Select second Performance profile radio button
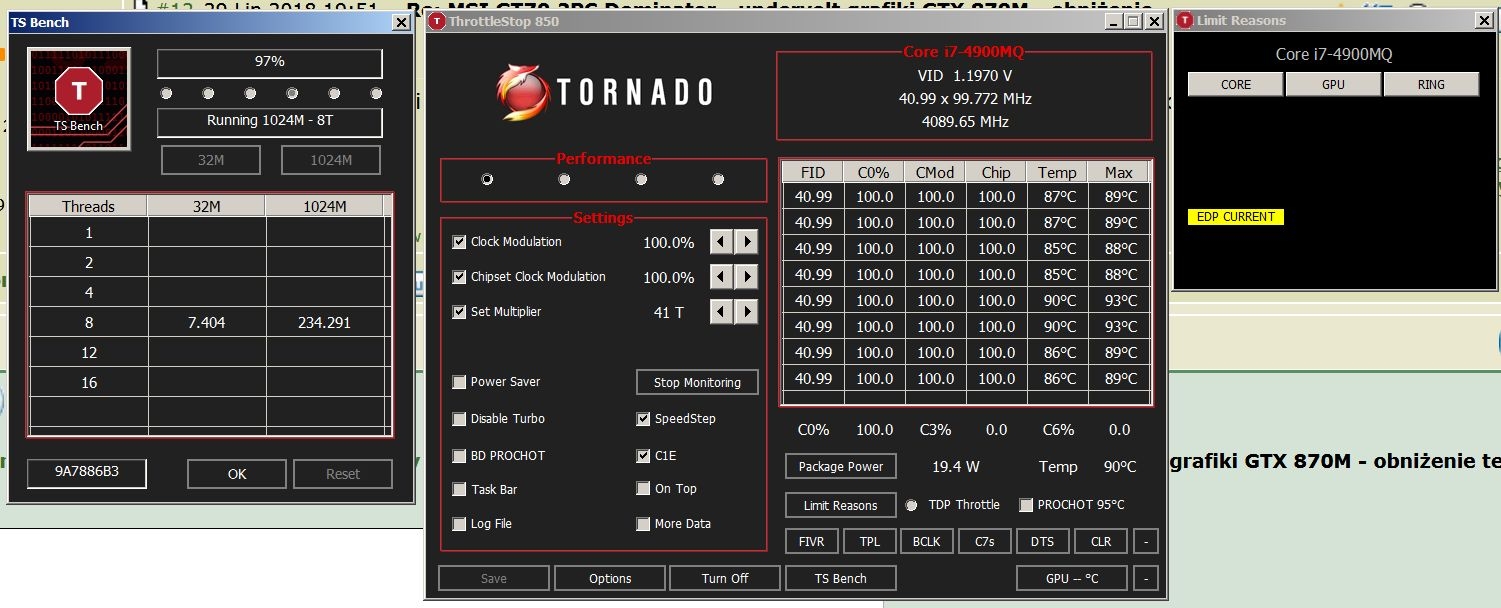The height and width of the screenshot is (608, 1501). [564, 180]
